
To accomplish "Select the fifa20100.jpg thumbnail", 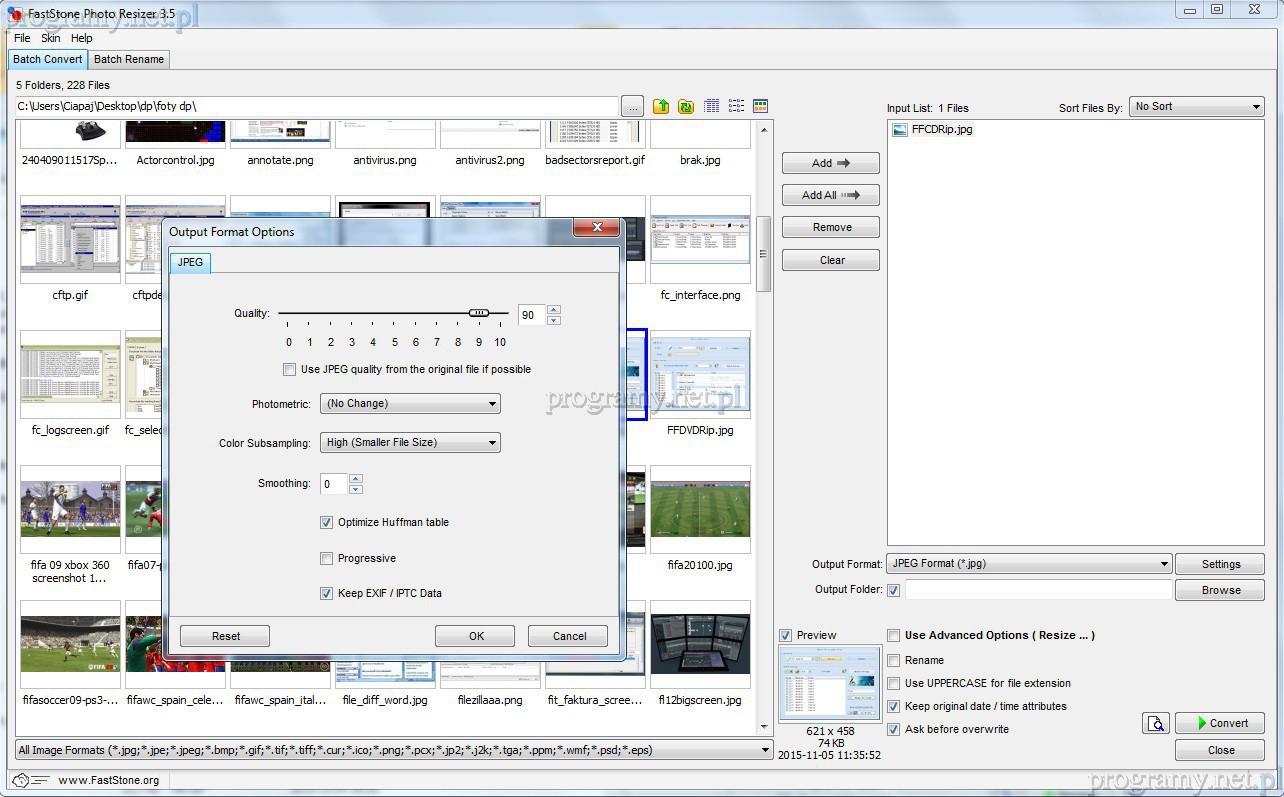I will [700, 510].
